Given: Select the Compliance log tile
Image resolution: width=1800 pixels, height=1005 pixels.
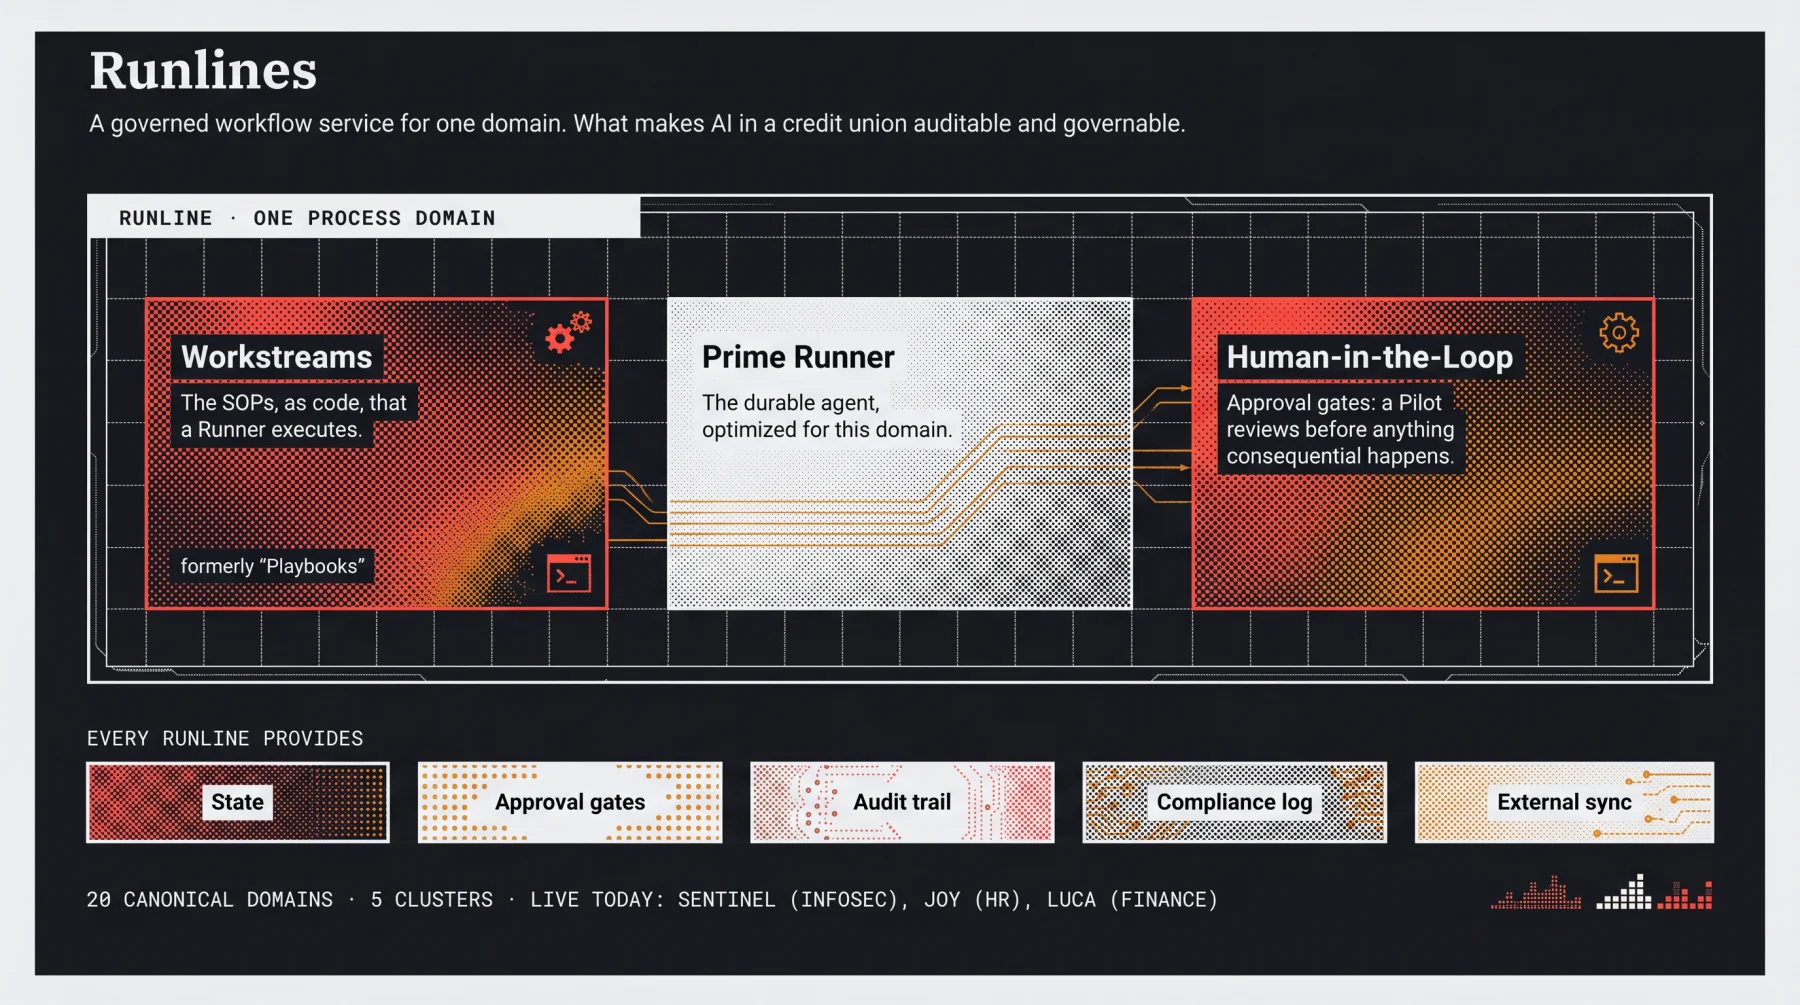Looking at the screenshot, I should click(1234, 802).
